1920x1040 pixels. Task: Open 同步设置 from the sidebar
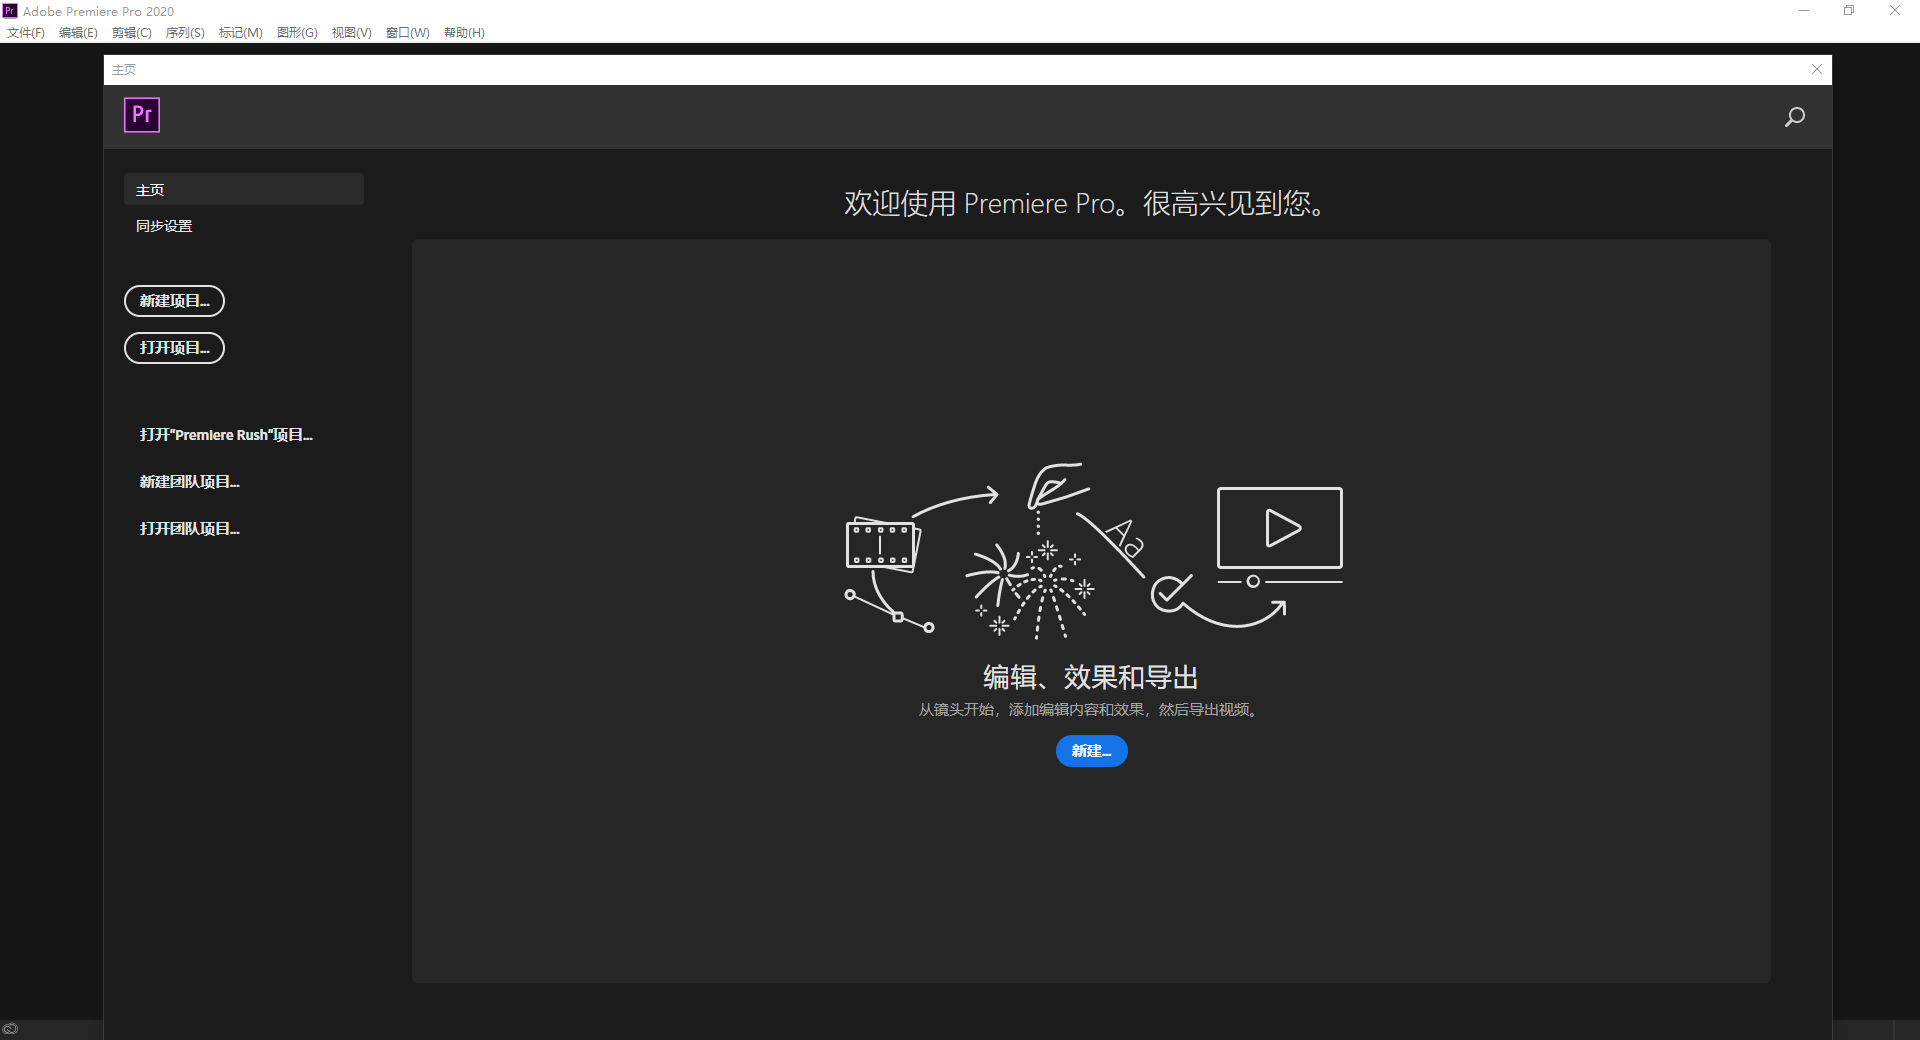tap(165, 225)
